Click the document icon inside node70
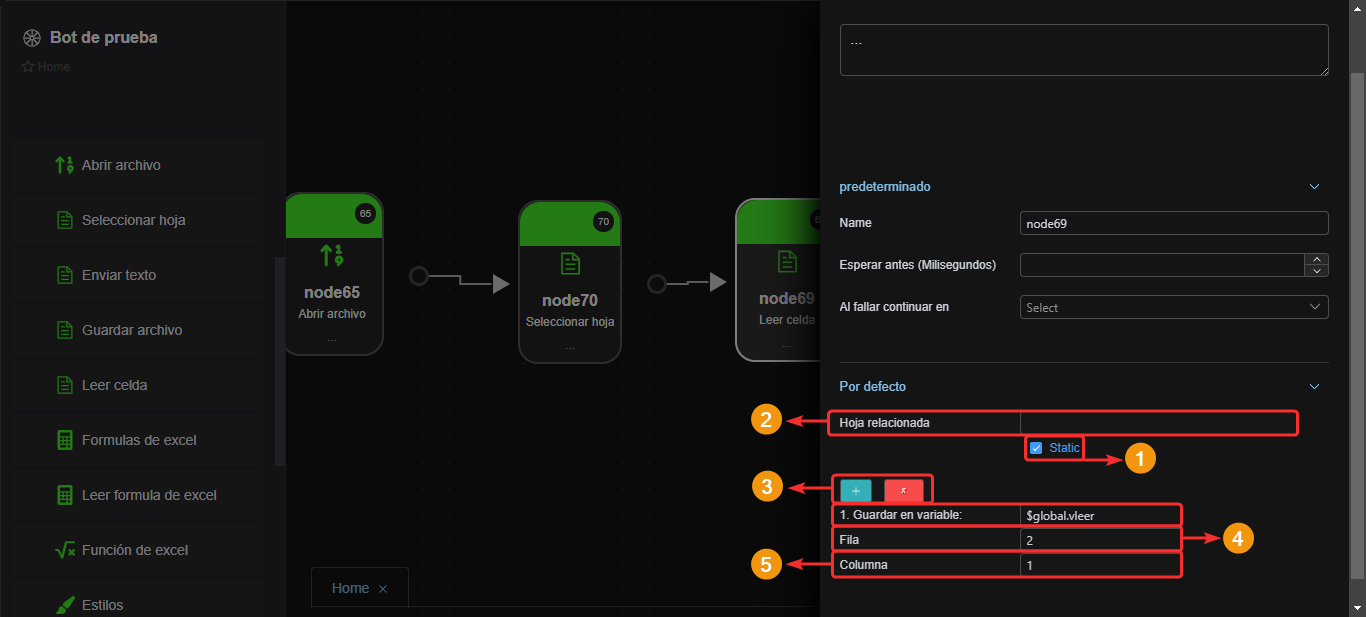 570,263
